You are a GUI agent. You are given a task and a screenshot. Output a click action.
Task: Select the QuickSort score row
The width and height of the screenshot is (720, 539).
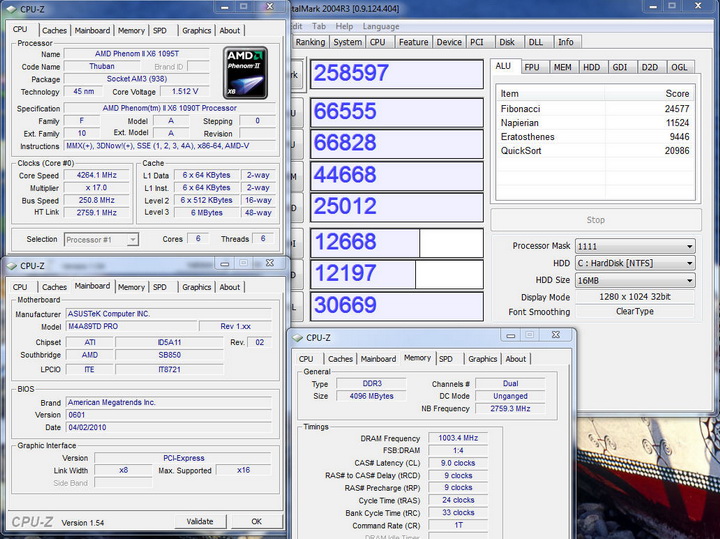click(595, 151)
